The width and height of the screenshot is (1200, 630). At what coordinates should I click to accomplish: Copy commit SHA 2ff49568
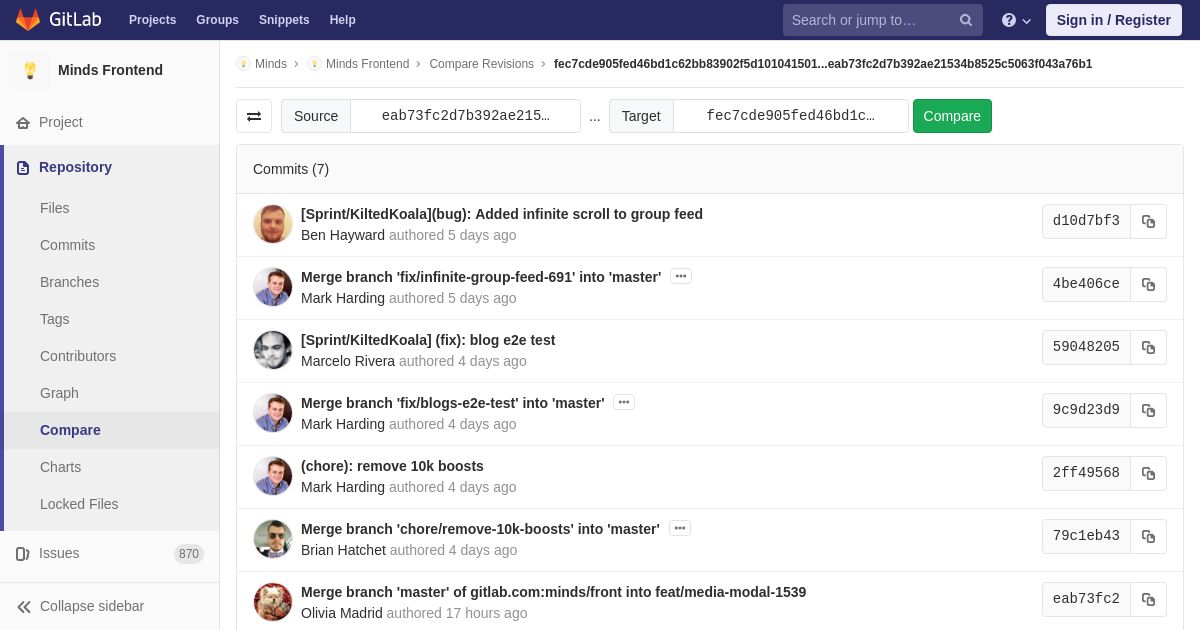coord(1148,474)
